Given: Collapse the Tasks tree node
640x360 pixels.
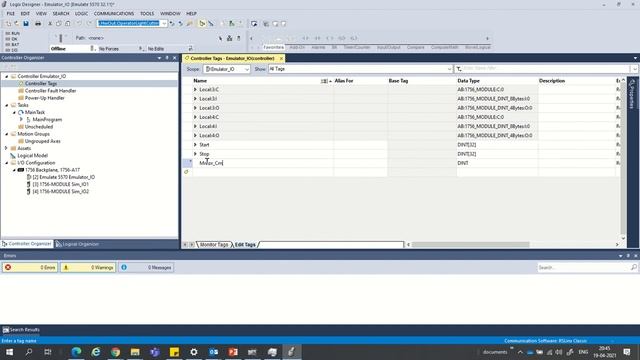Looking at the screenshot, I should tap(7, 105).
